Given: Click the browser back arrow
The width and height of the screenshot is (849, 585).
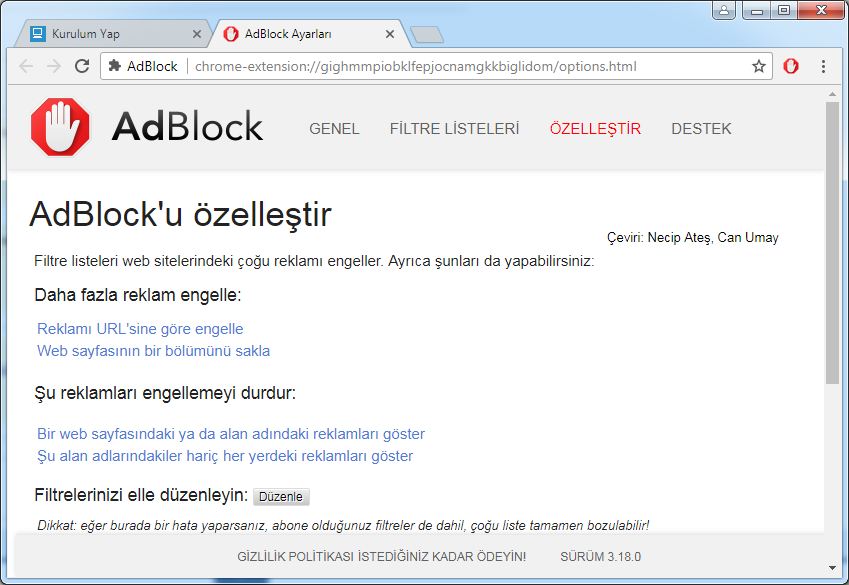Looking at the screenshot, I should coord(26,66).
